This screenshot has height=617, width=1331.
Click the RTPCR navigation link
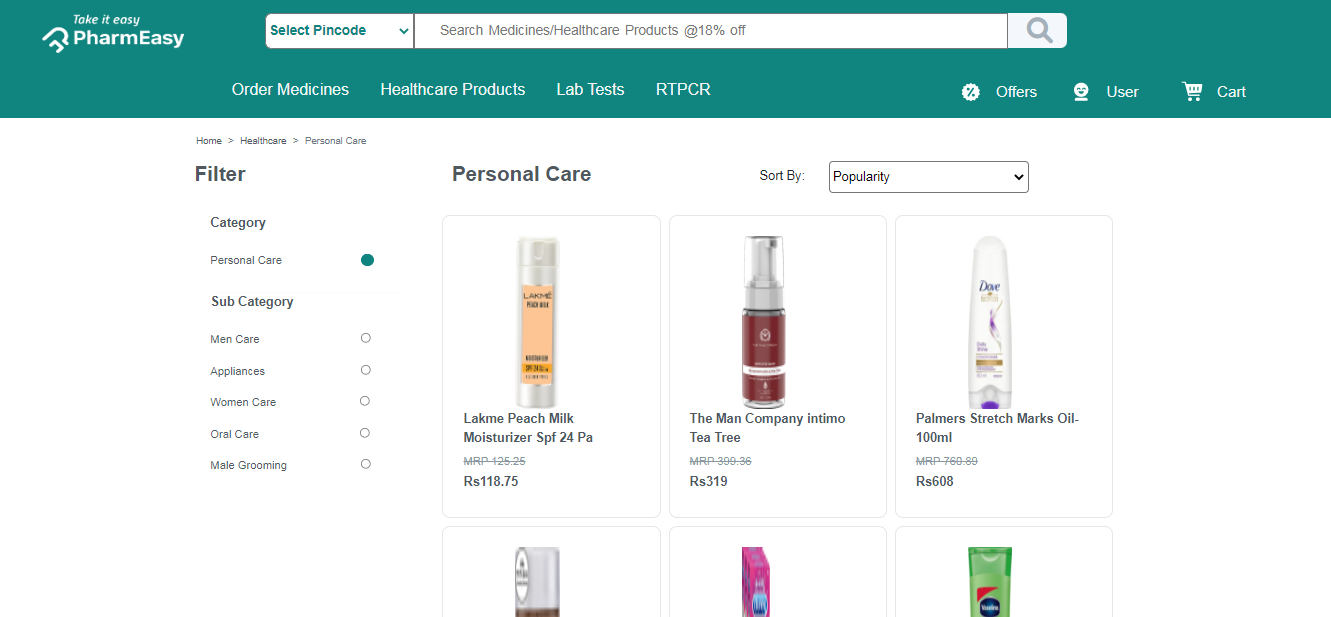coord(683,89)
